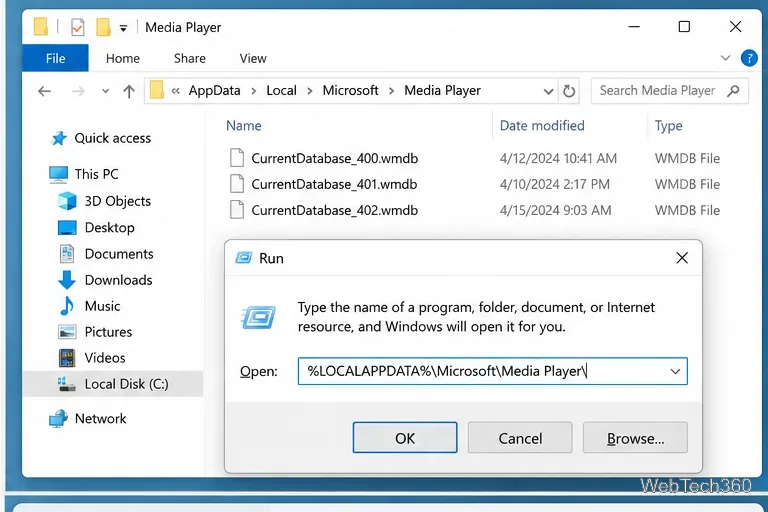
Task: Click the Network globe icon
Action: coord(58,418)
